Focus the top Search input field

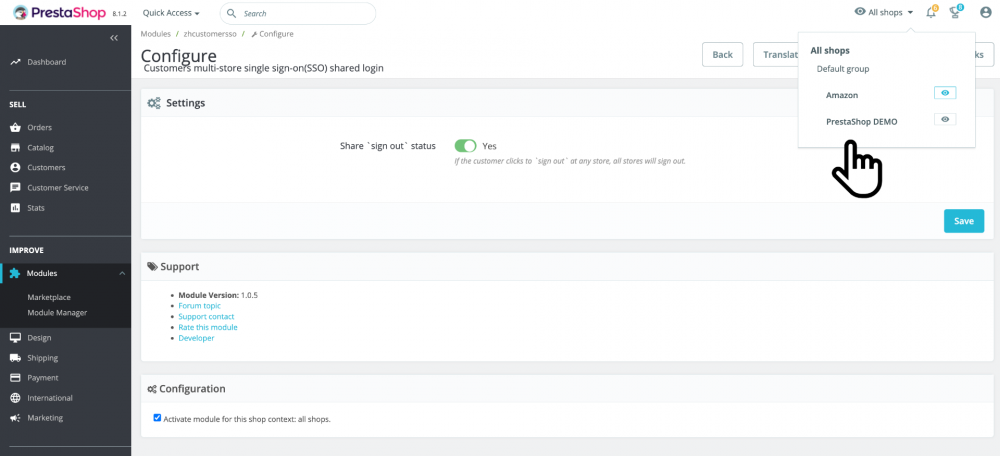click(x=305, y=13)
